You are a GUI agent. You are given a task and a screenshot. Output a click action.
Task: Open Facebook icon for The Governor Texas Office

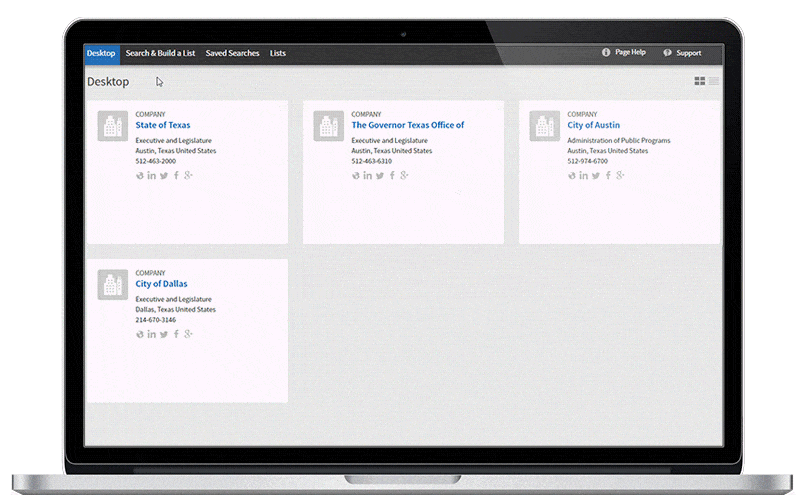pyautogui.click(x=392, y=176)
